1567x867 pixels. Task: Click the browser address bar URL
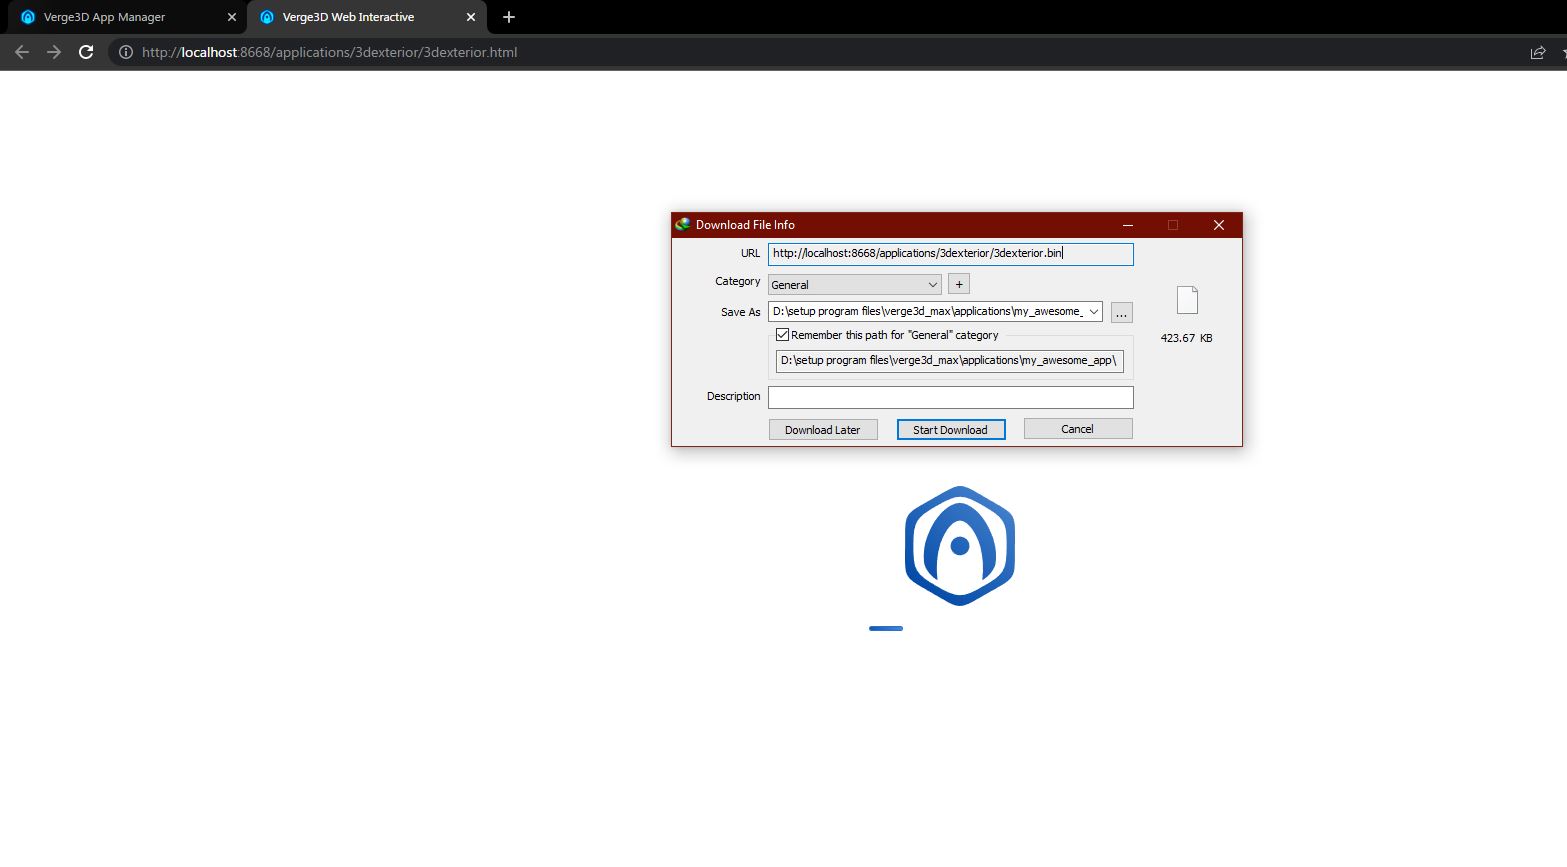pyautogui.click(x=330, y=52)
